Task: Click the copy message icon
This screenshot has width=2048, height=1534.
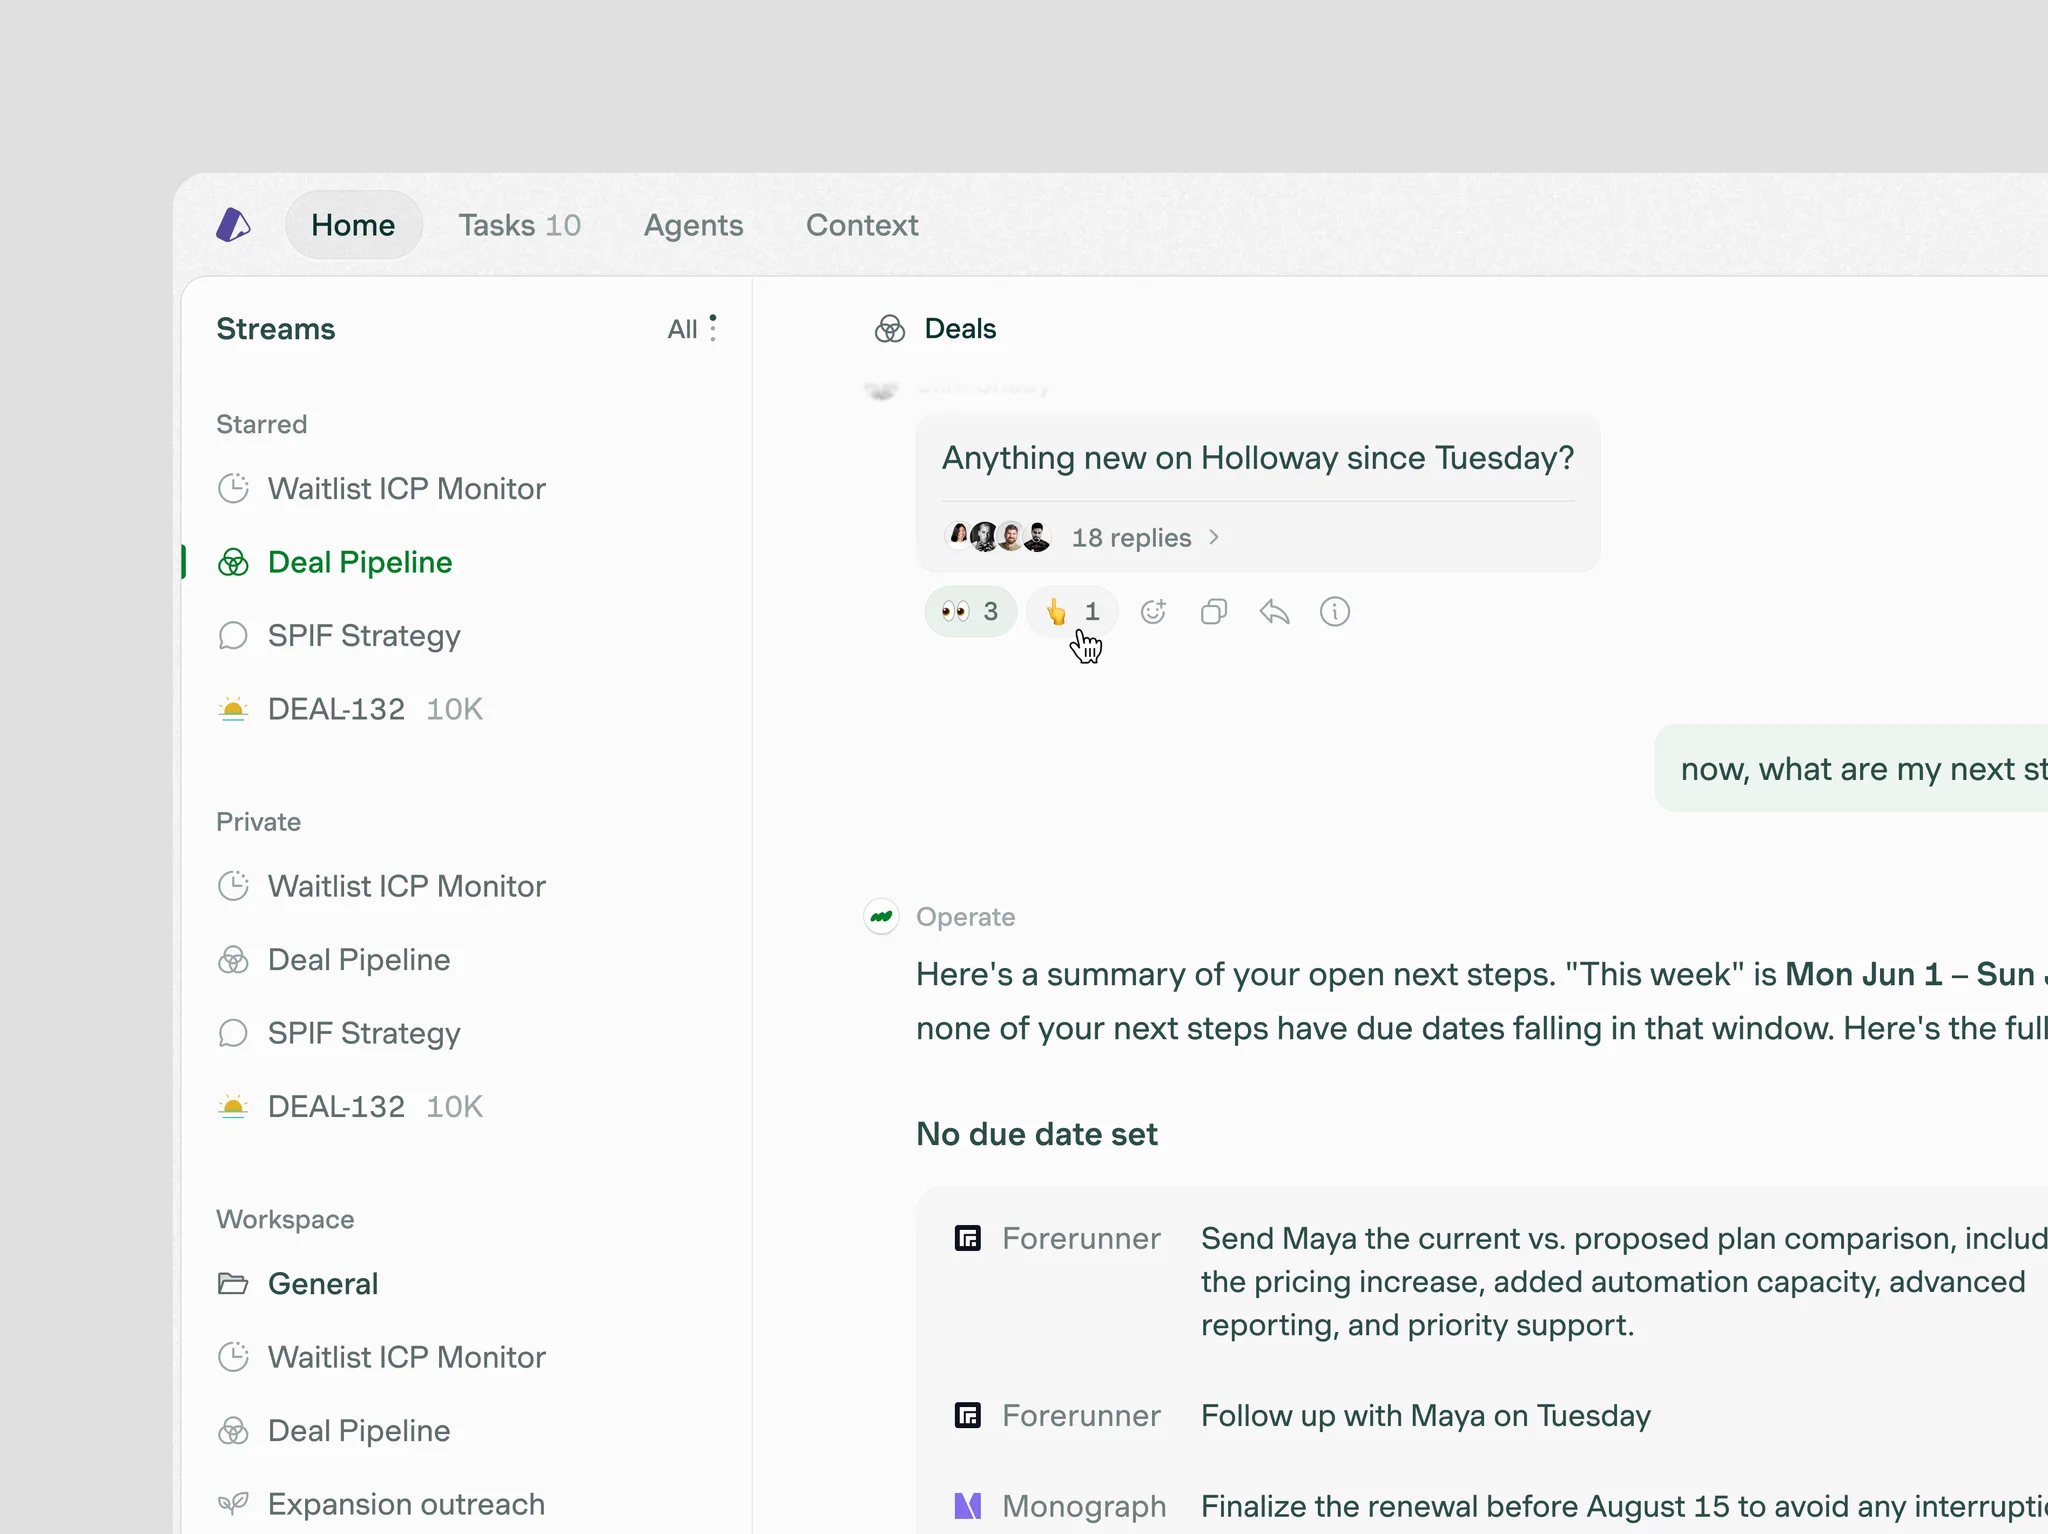Action: tap(1214, 611)
